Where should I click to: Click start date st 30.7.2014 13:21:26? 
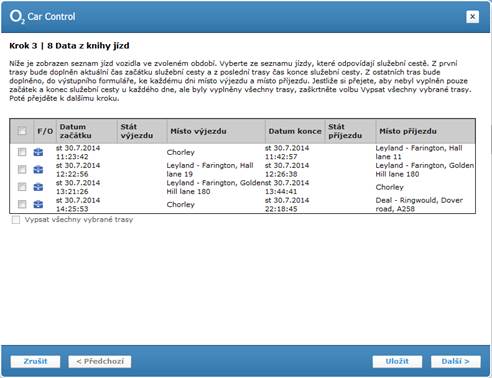point(78,187)
